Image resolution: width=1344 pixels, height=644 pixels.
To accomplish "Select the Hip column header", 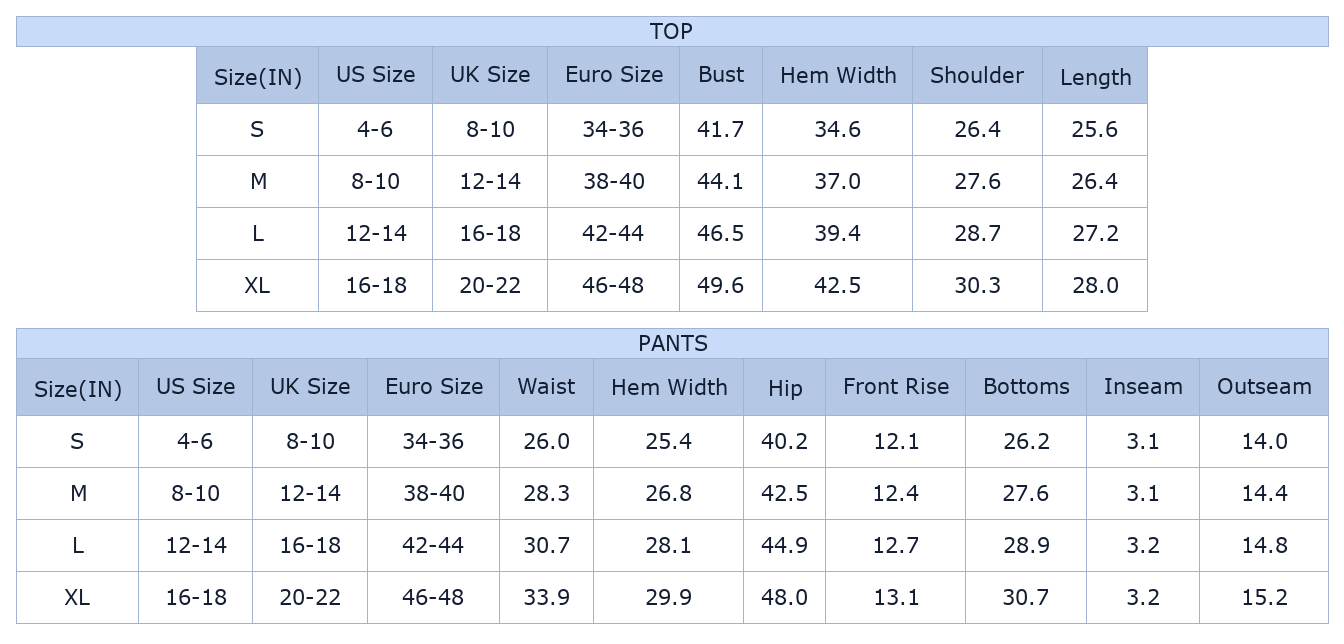I will tap(785, 387).
